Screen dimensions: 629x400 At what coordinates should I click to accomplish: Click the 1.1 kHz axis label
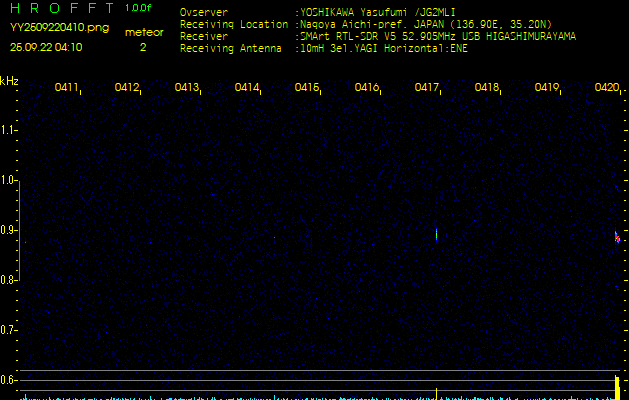tap(7, 130)
